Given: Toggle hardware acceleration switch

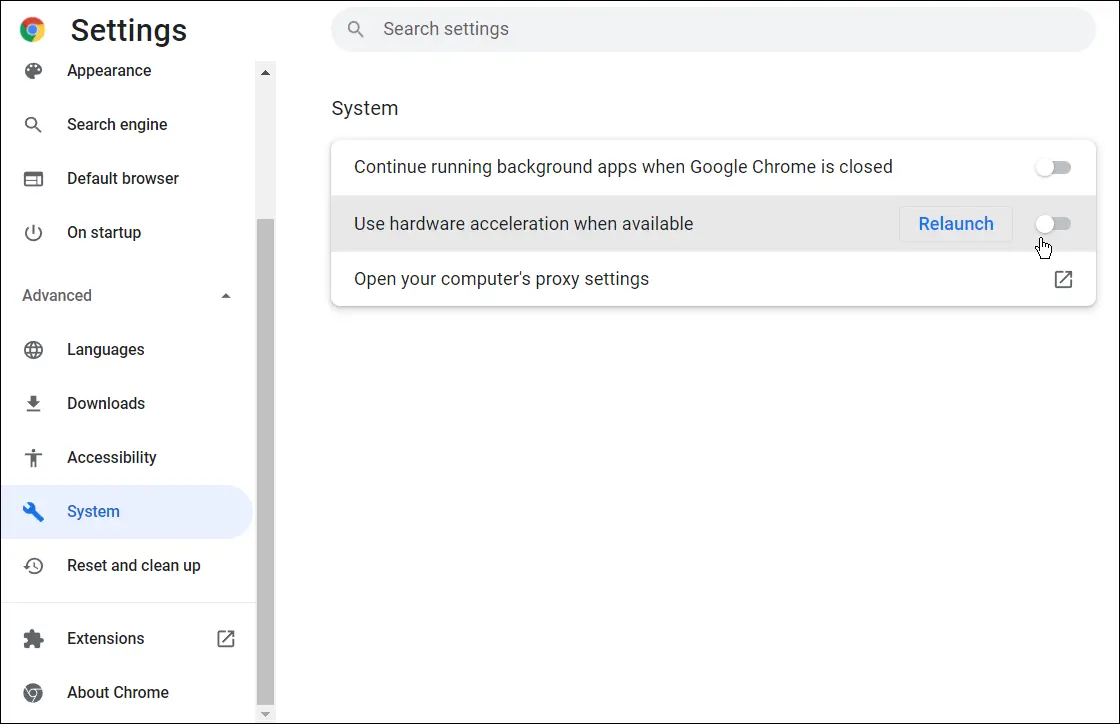Looking at the screenshot, I should (1054, 223).
